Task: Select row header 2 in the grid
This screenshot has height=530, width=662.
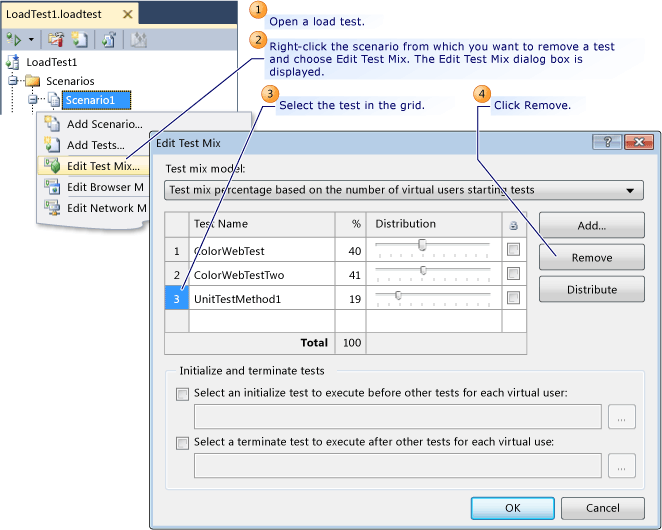Action: pyautogui.click(x=176, y=275)
